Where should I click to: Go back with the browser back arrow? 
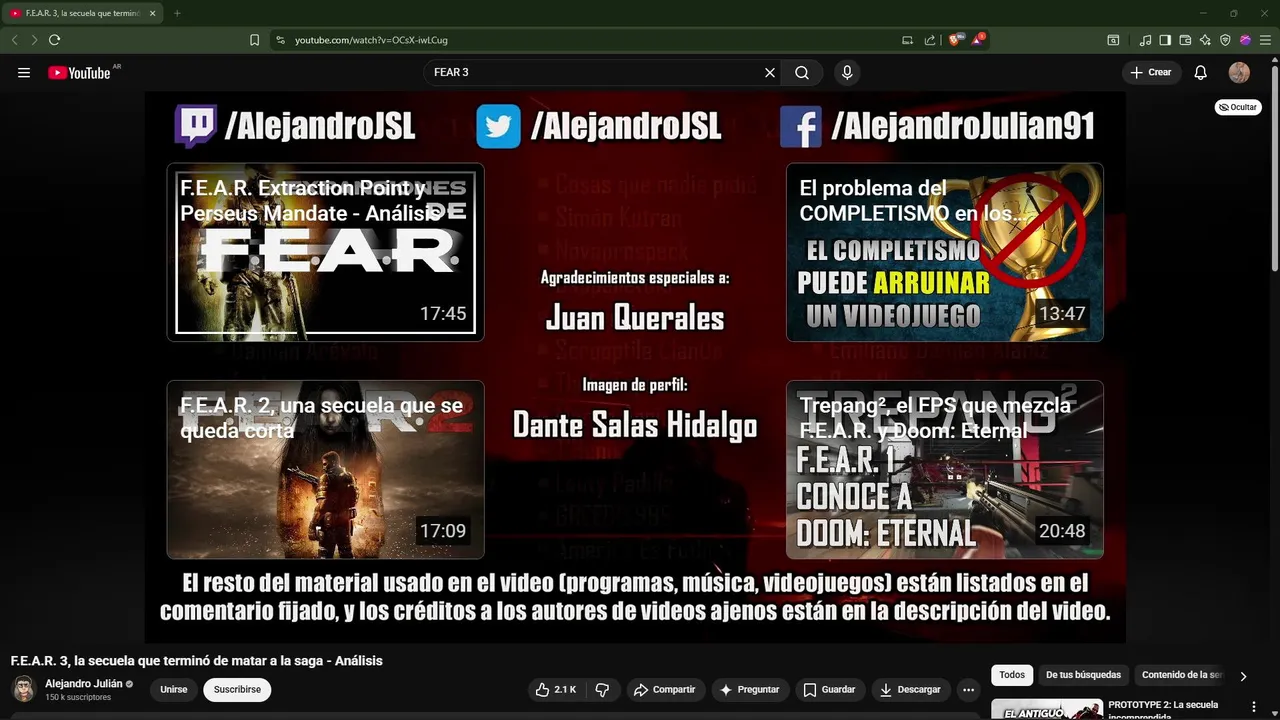15,40
